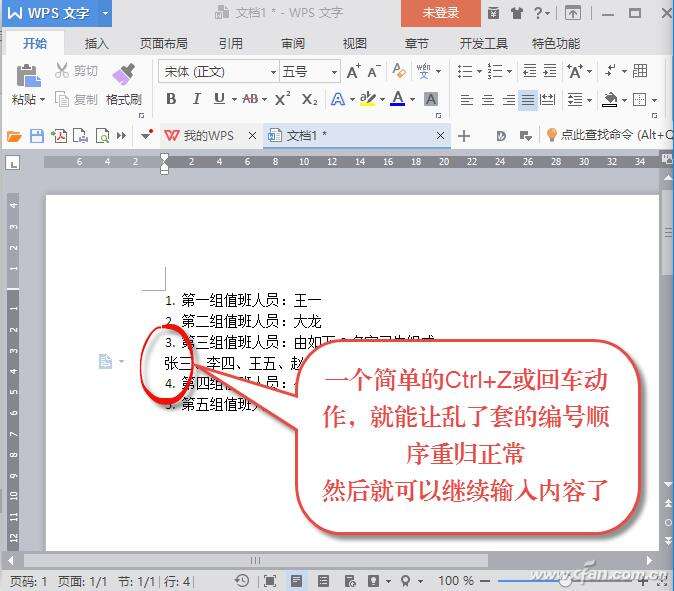
Task: Click the Copy icon
Action: coord(62,100)
